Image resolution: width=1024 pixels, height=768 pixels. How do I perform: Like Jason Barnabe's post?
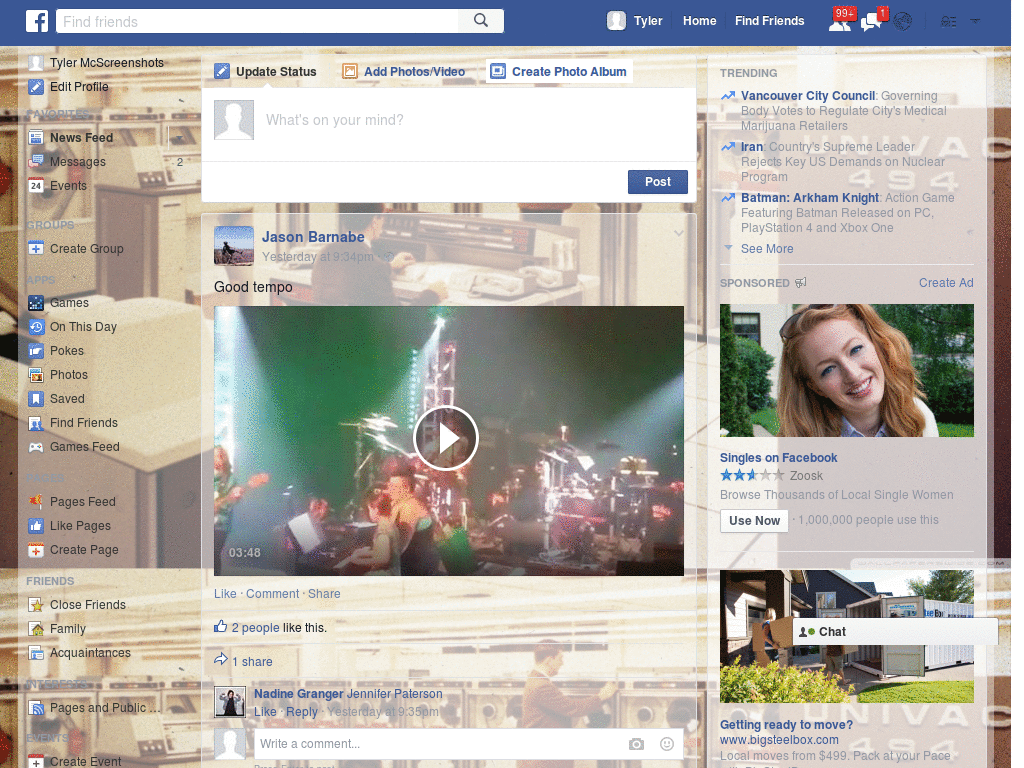tap(225, 594)
